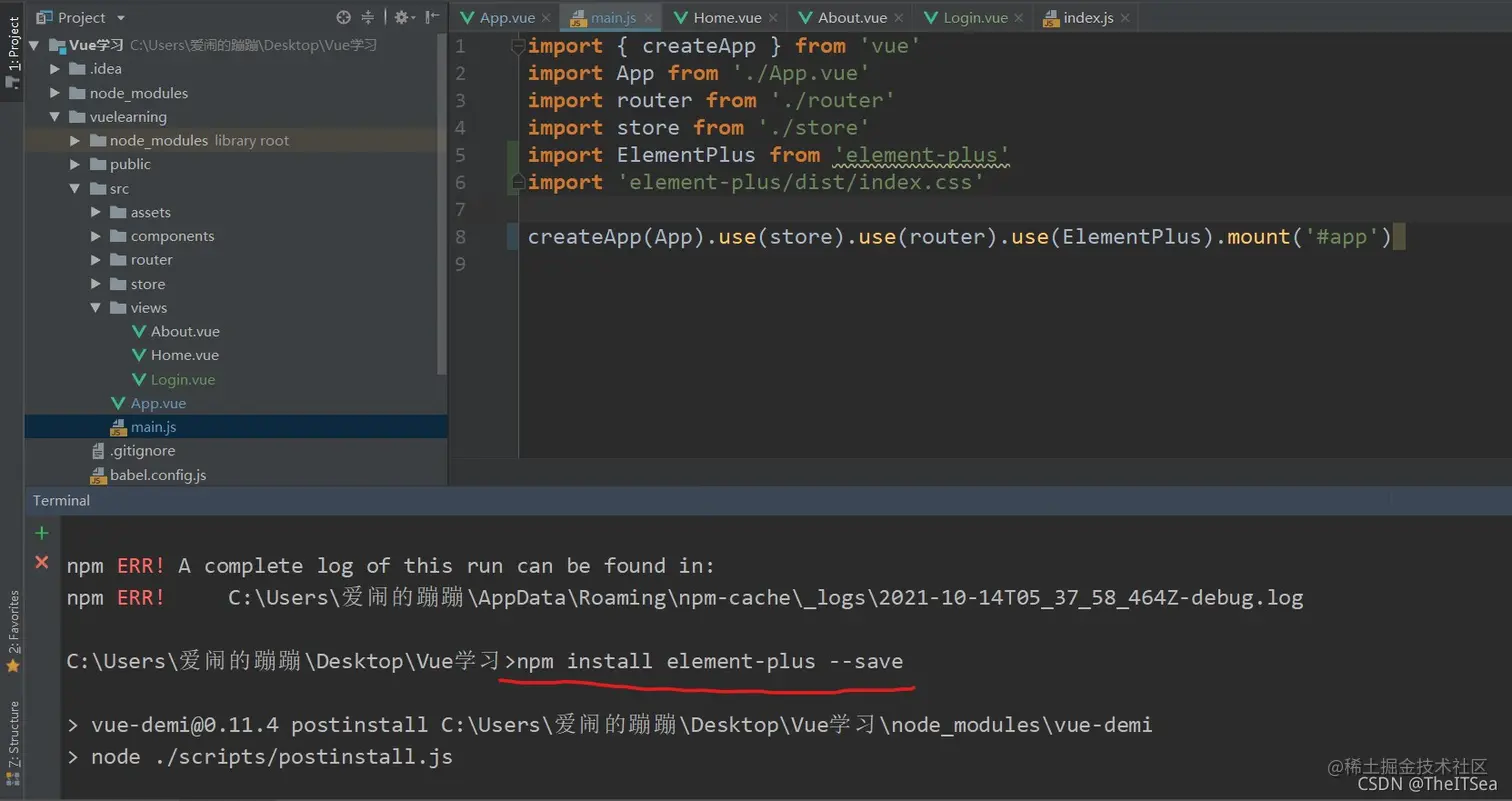Close the Home.vue editor tab
The width and height of the screenshot is (1512, 801).
[773, 18]
